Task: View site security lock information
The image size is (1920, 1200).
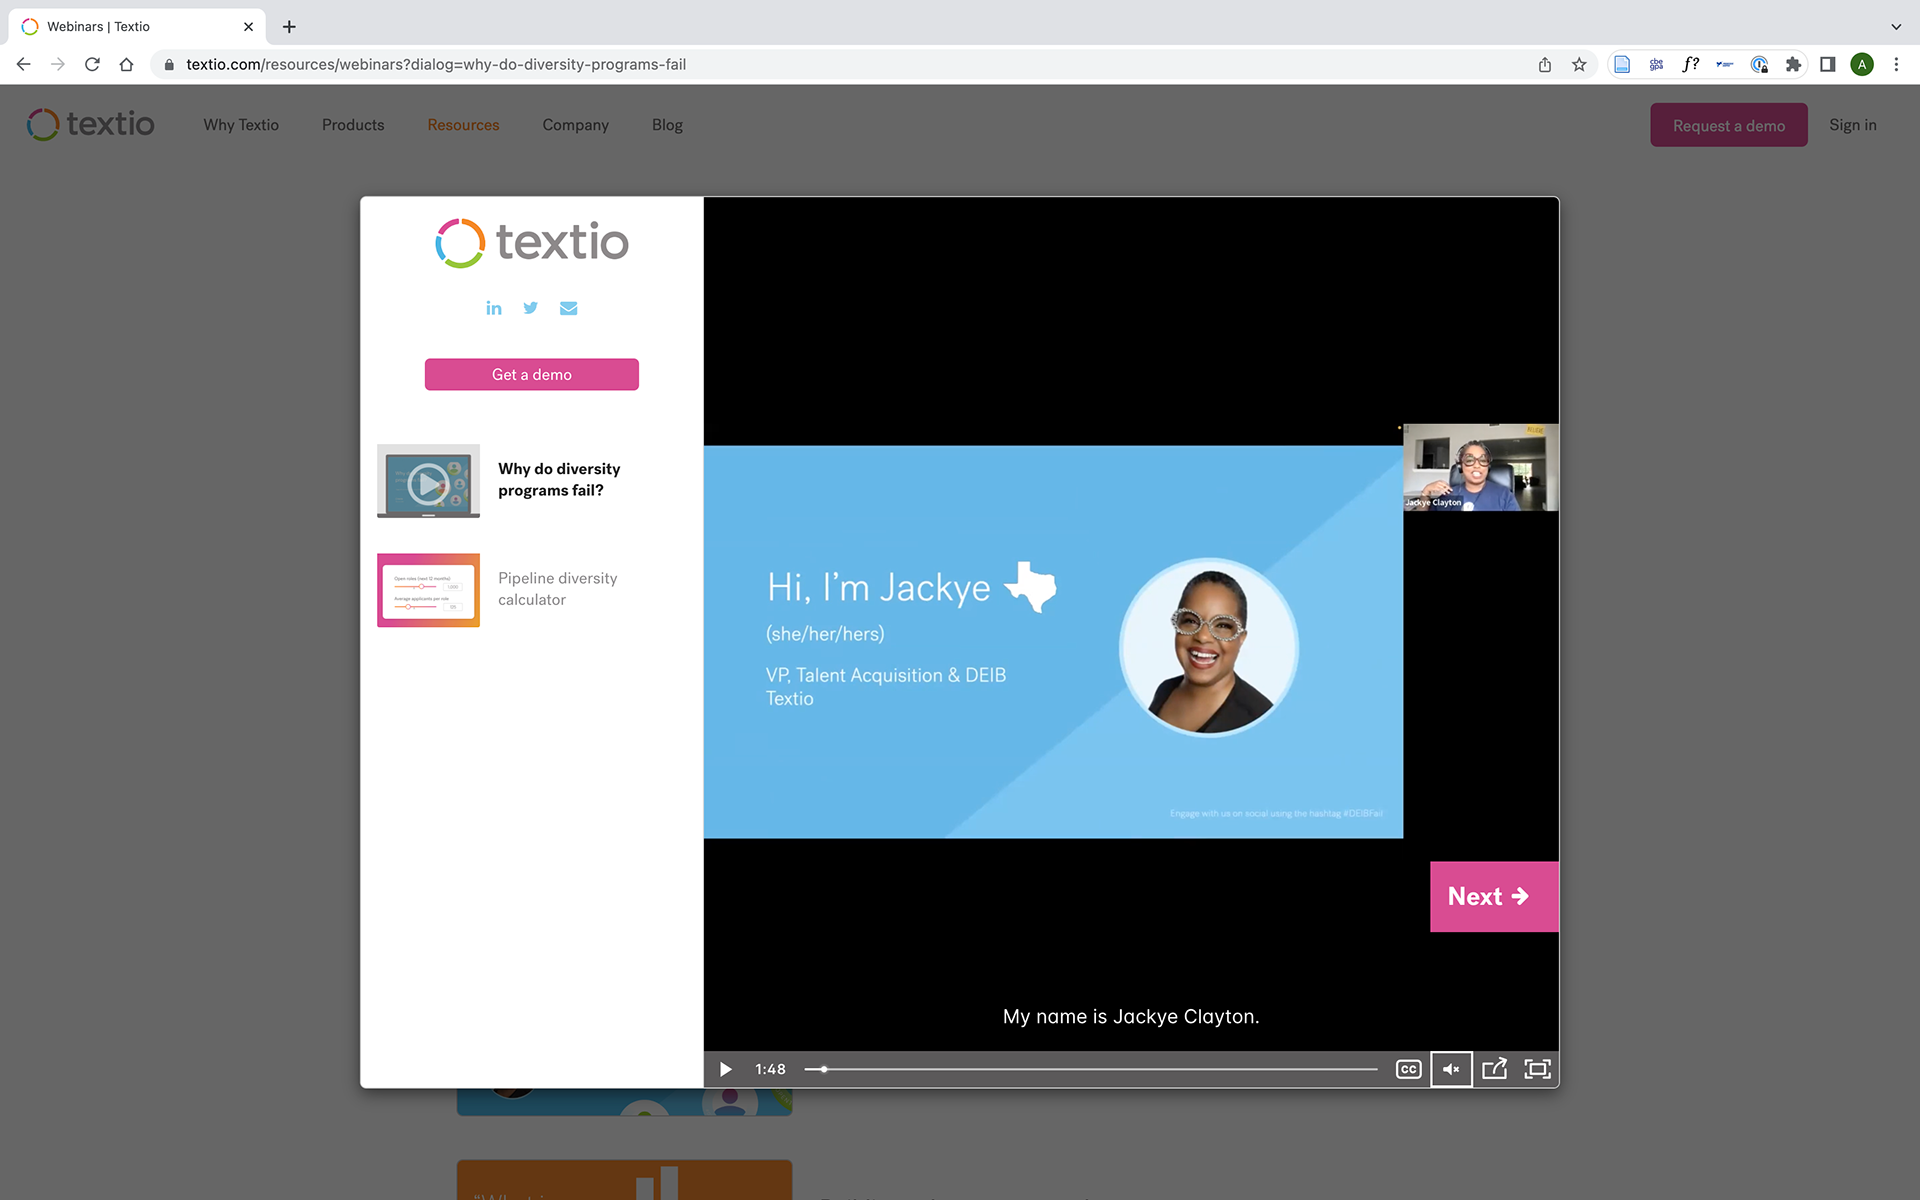Action: click(x=169, y=64)
